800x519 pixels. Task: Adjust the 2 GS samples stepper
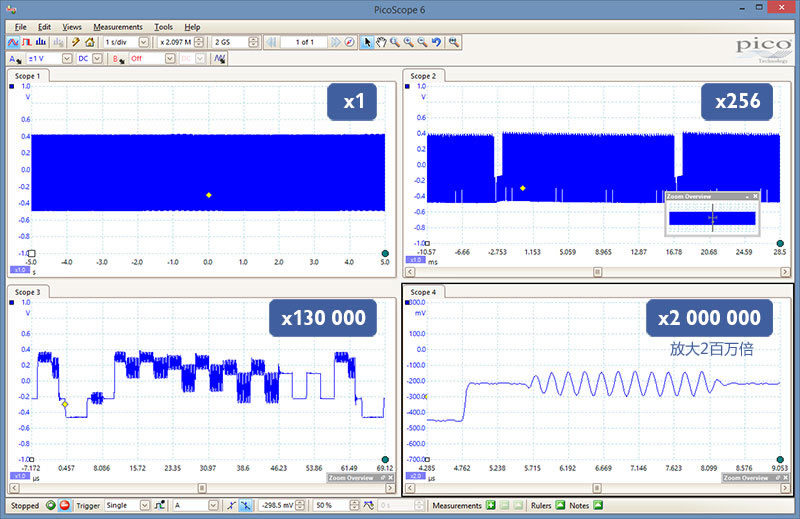253,42
